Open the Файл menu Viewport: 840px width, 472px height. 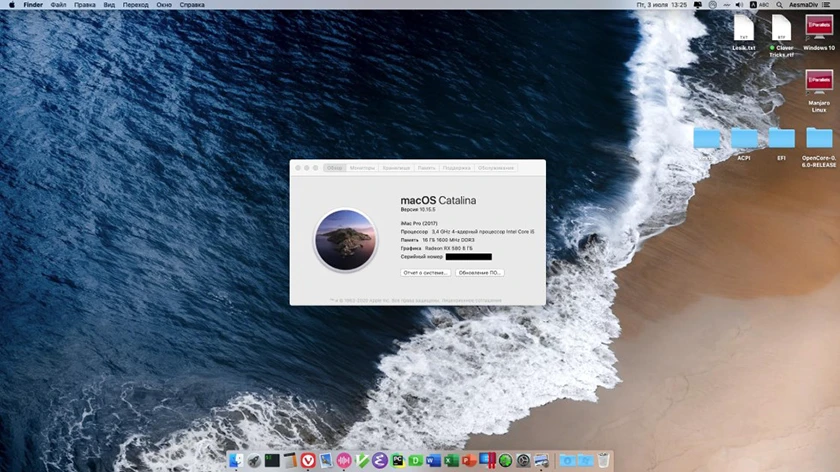tap(58, 5)
